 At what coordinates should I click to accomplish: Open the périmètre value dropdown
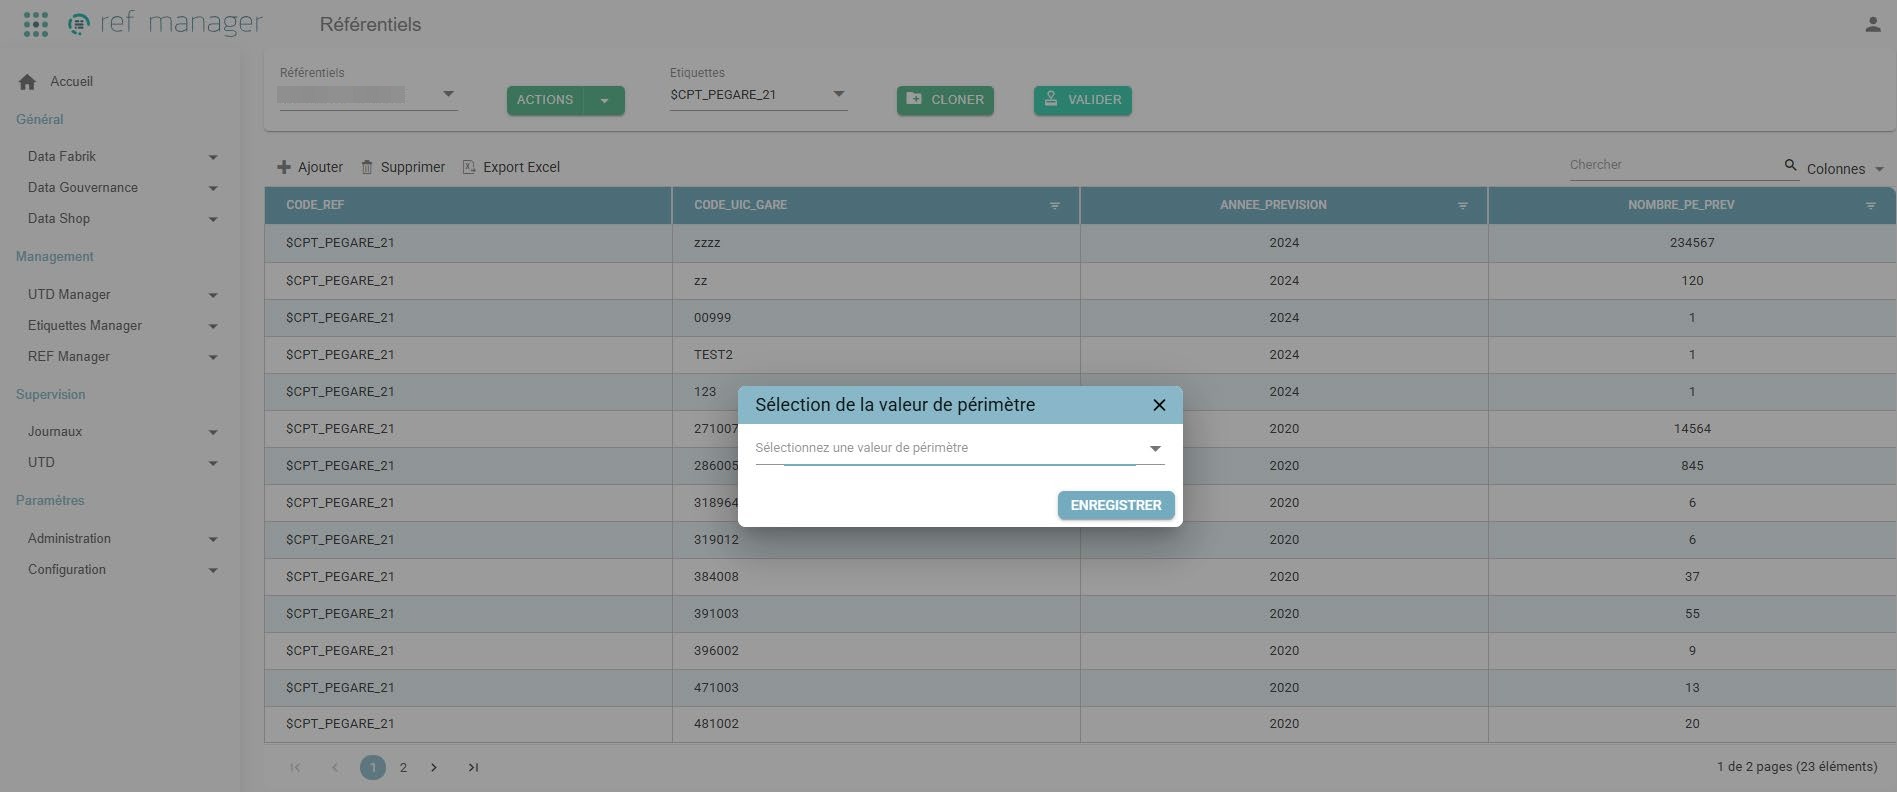960,448
